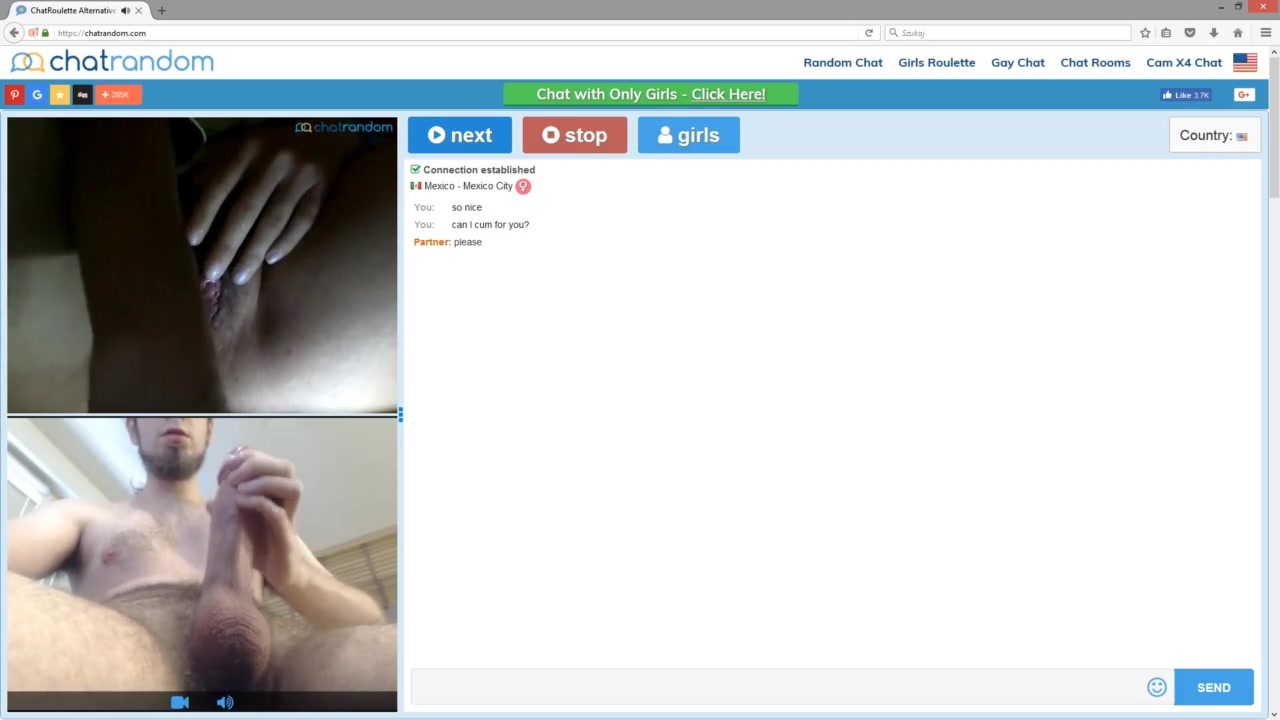Open the Country selector dropdown
This screenshot has width=1280, height=720.
pyautogui.click(x=1214, y=136)
